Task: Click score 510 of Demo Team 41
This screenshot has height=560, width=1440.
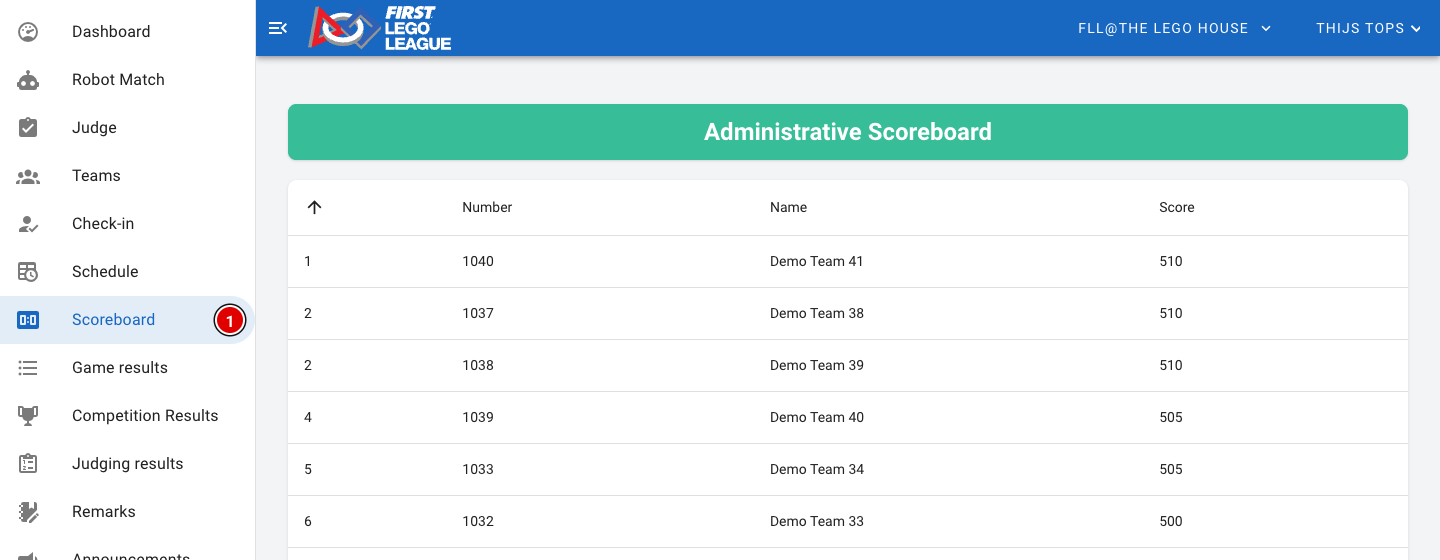Action: [x=1171, y=261]
